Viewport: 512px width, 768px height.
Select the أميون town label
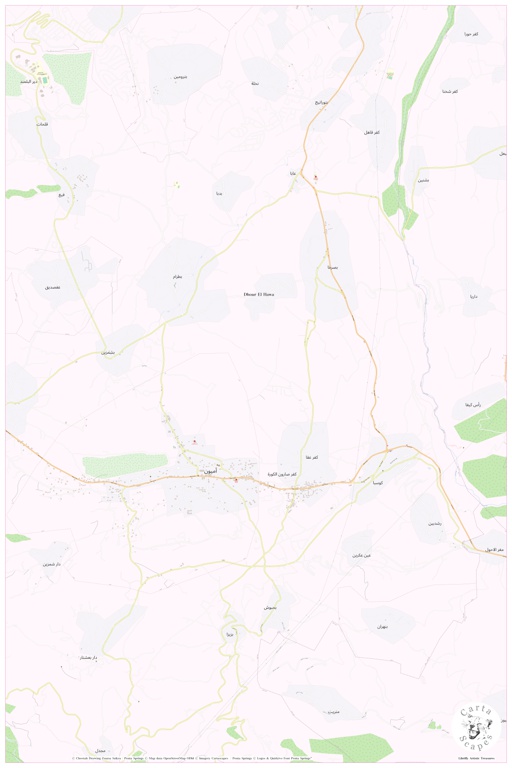(x=209, y=471)
